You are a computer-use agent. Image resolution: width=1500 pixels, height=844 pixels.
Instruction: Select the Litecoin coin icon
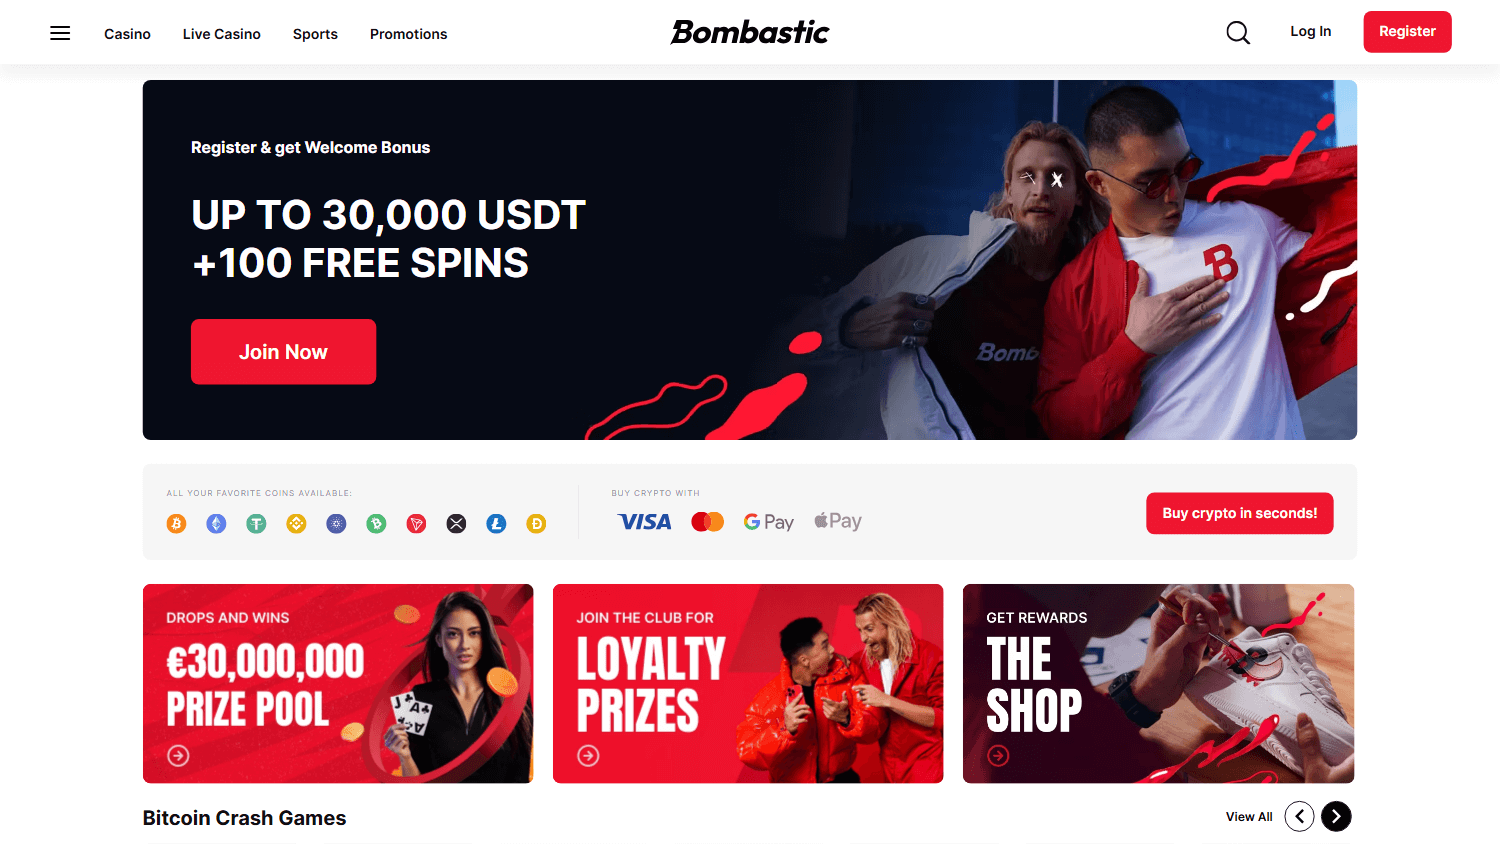(x=496, y=523)
